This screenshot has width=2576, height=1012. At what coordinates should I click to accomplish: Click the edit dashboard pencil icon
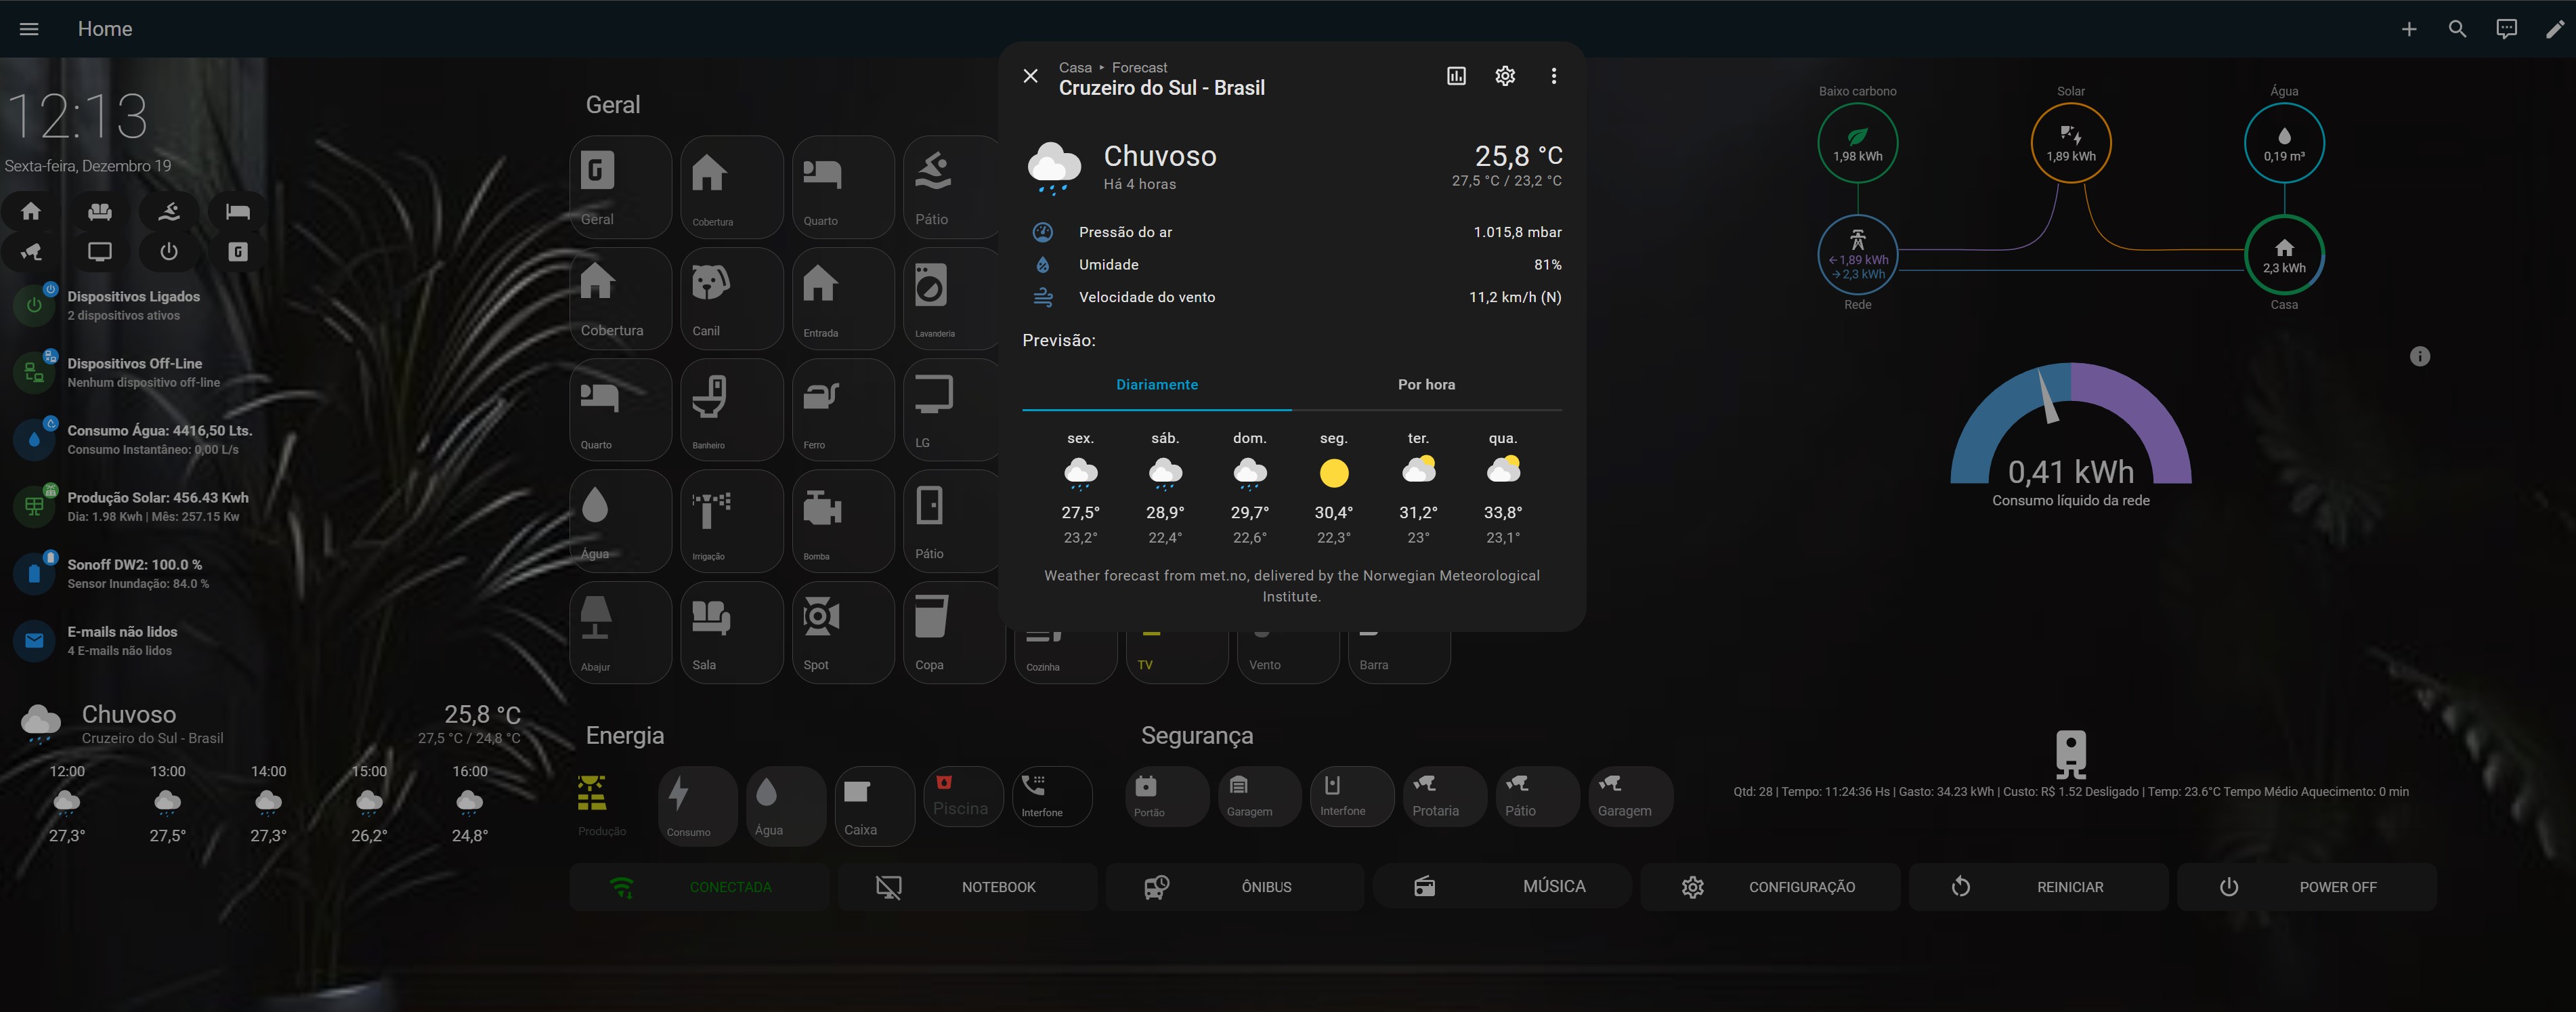(2554, 29)
